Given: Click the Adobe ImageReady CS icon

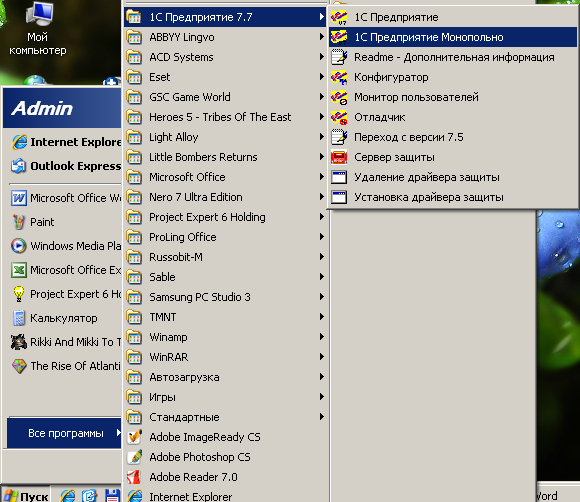Looking at the screenshot, I should tap(134, 437).
